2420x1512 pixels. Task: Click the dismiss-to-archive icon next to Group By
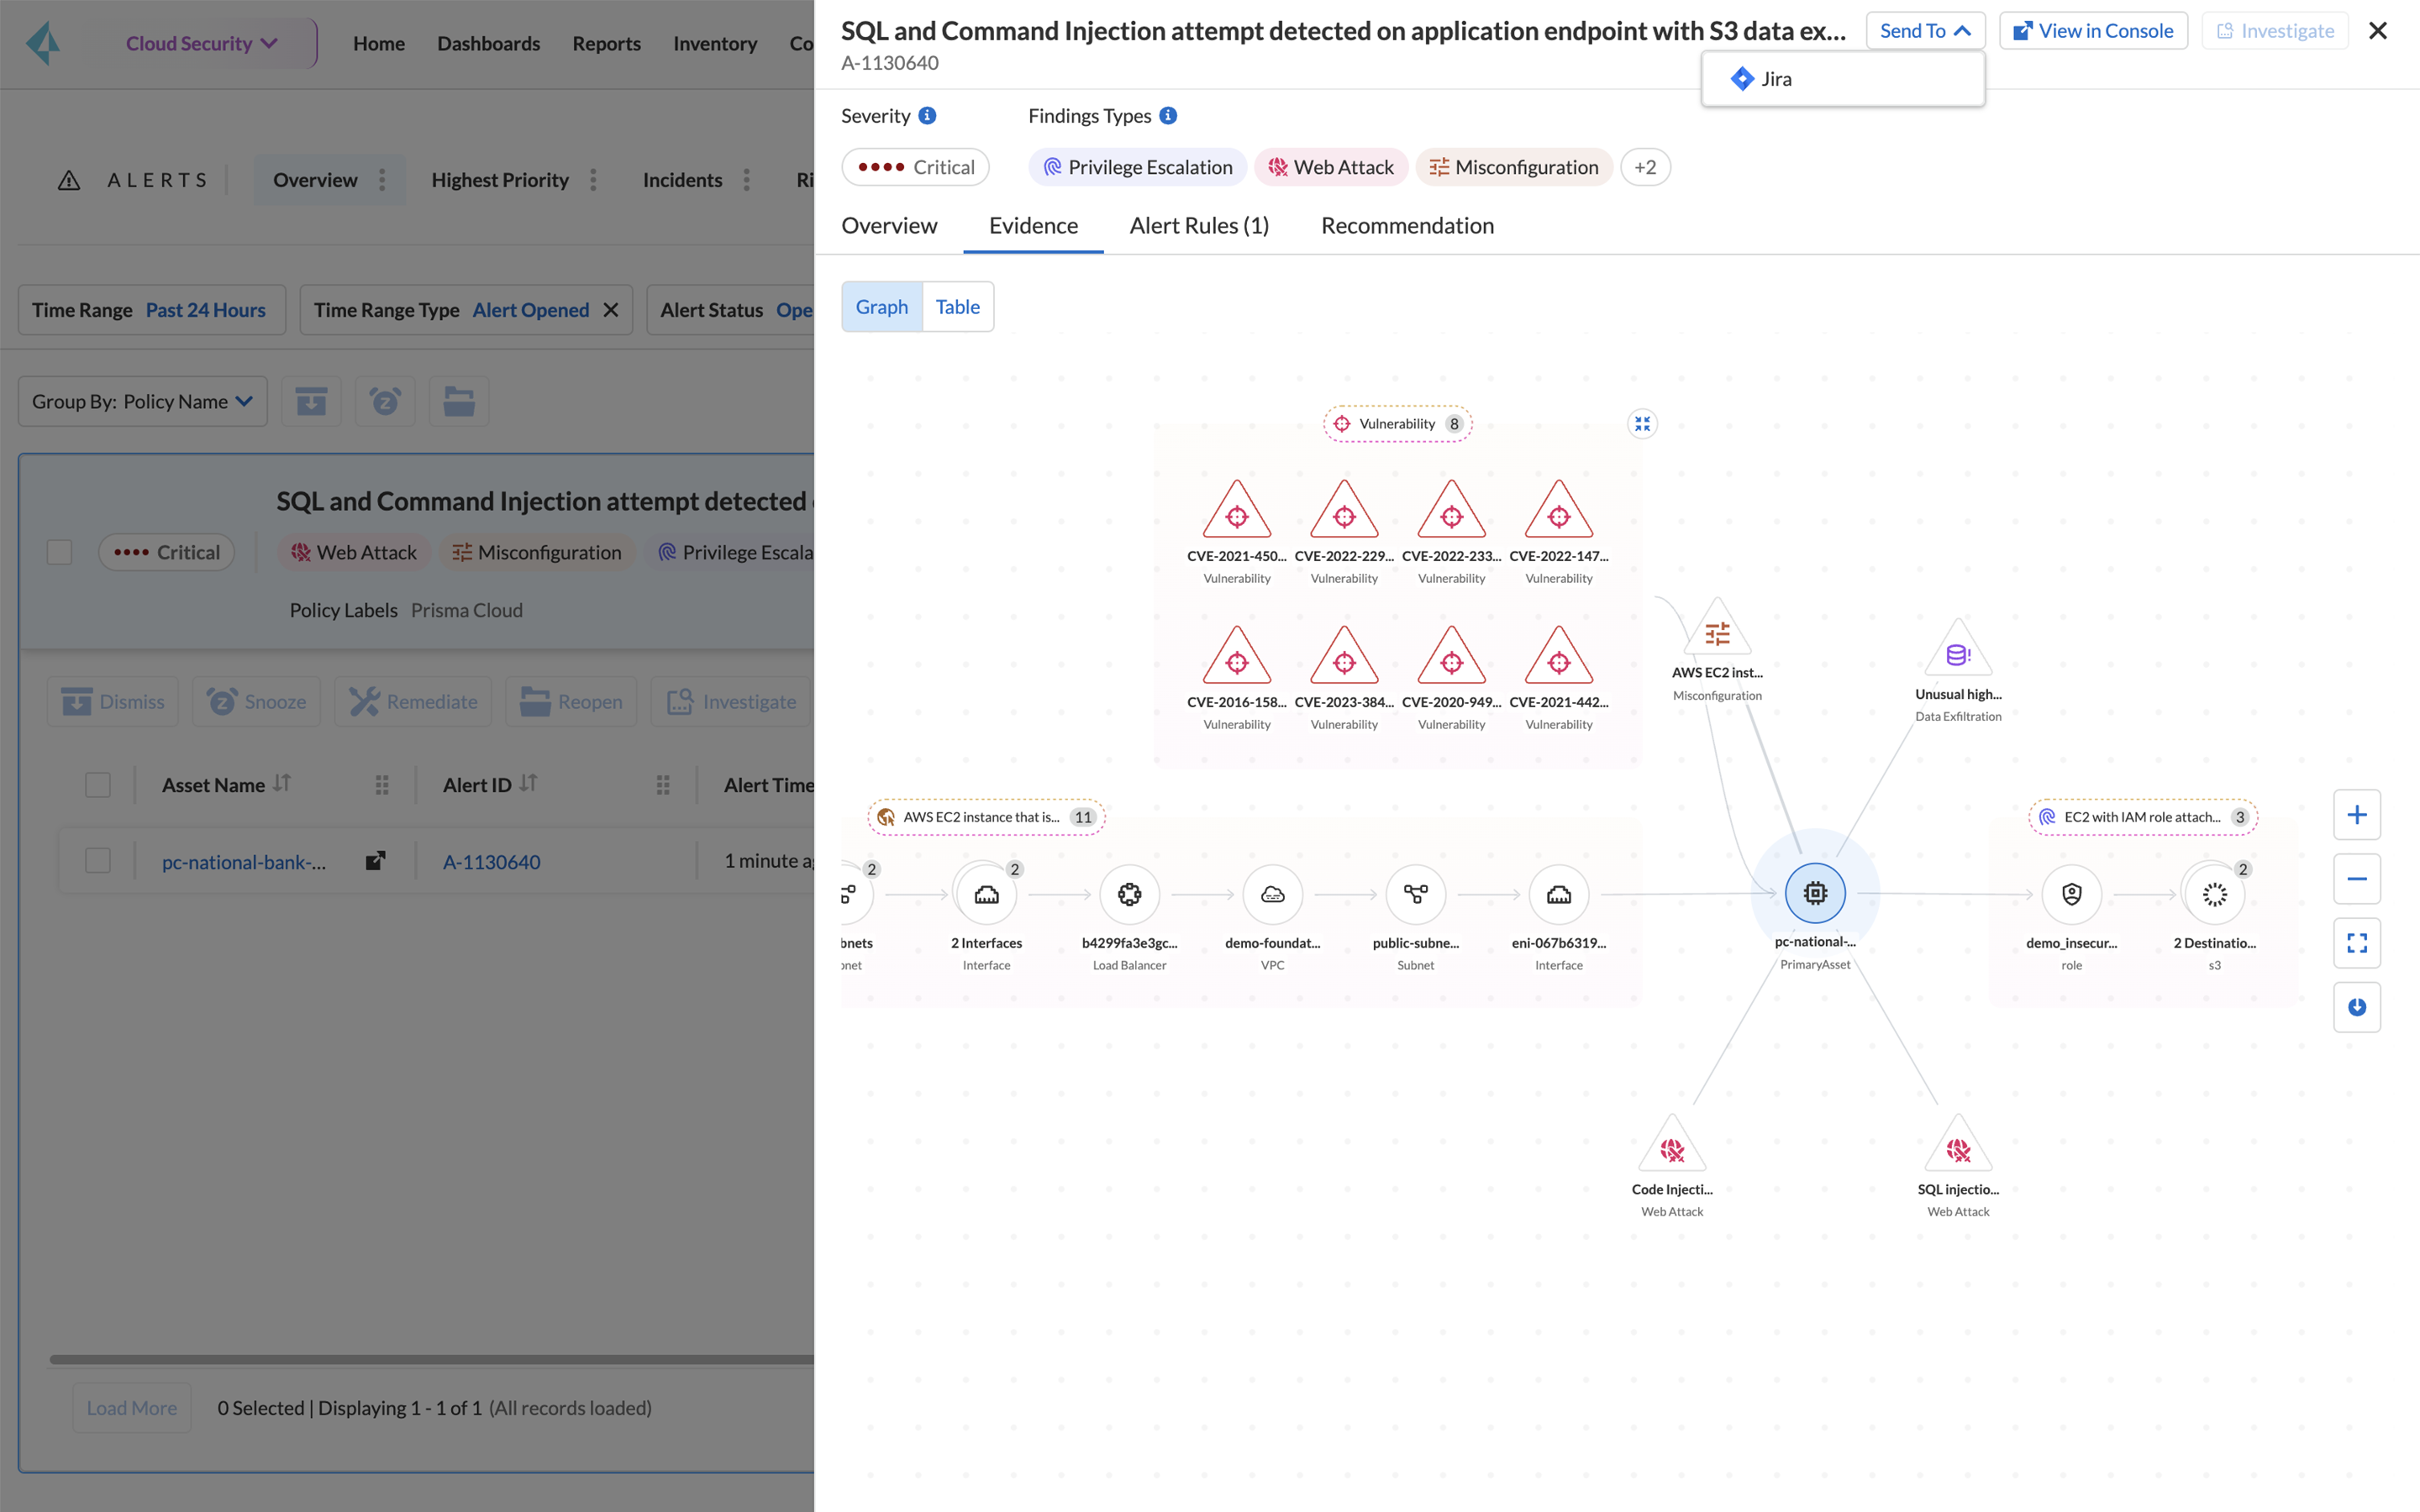tap(311, 401)
